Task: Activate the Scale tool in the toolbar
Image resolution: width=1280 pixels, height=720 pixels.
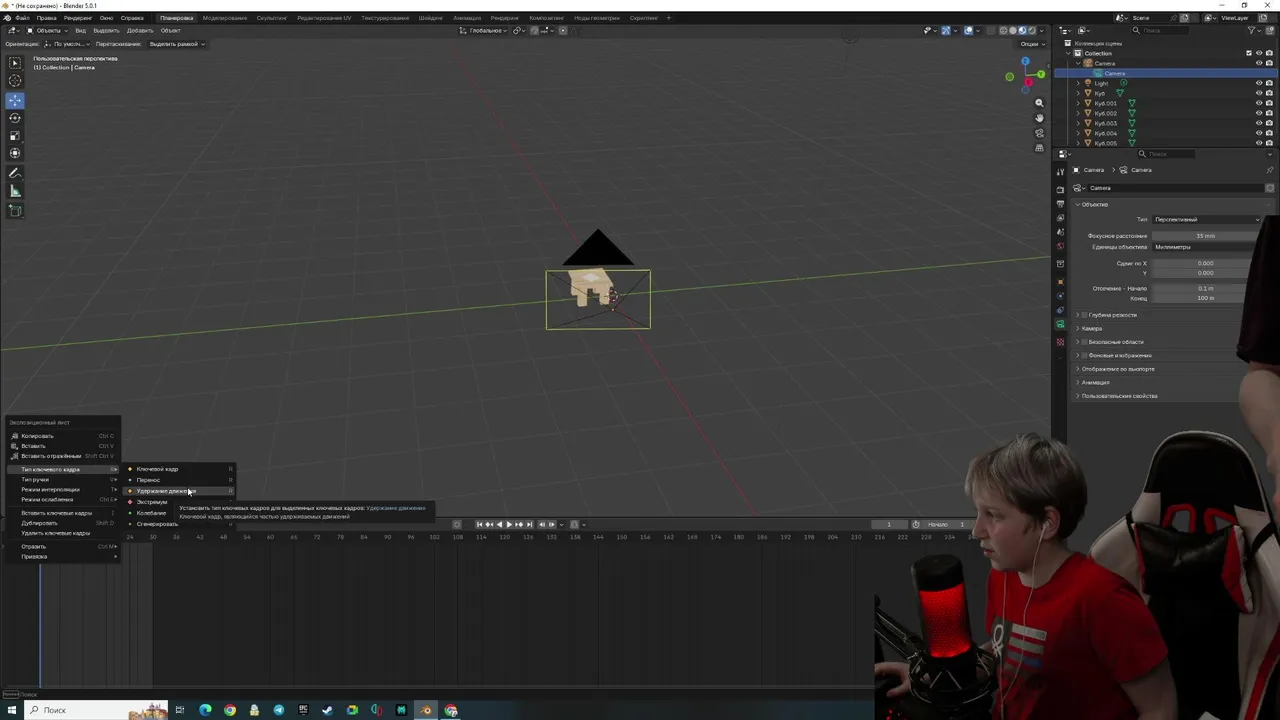Action: [x=15, y=136]
